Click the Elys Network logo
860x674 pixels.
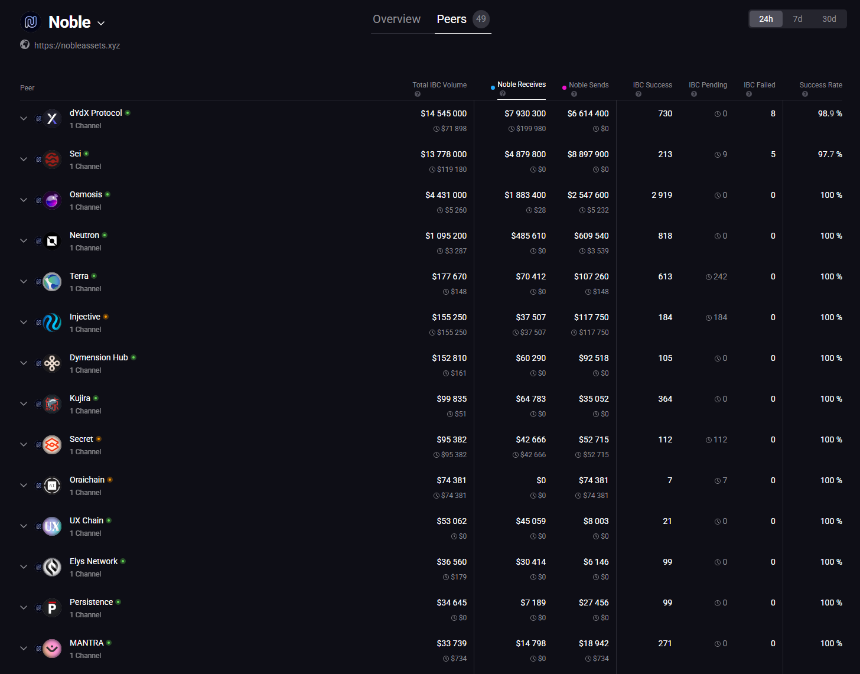[x=52, y=567]
